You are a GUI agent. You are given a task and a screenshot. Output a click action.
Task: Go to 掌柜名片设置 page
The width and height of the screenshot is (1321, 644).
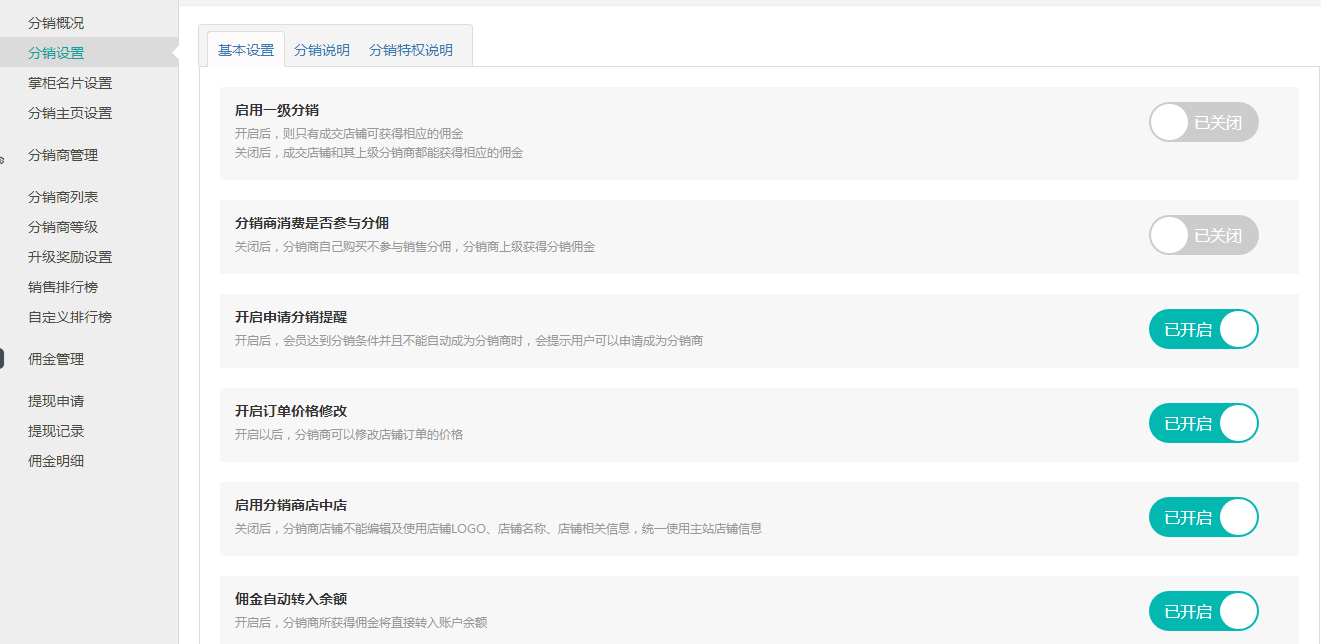pos(70,83)
